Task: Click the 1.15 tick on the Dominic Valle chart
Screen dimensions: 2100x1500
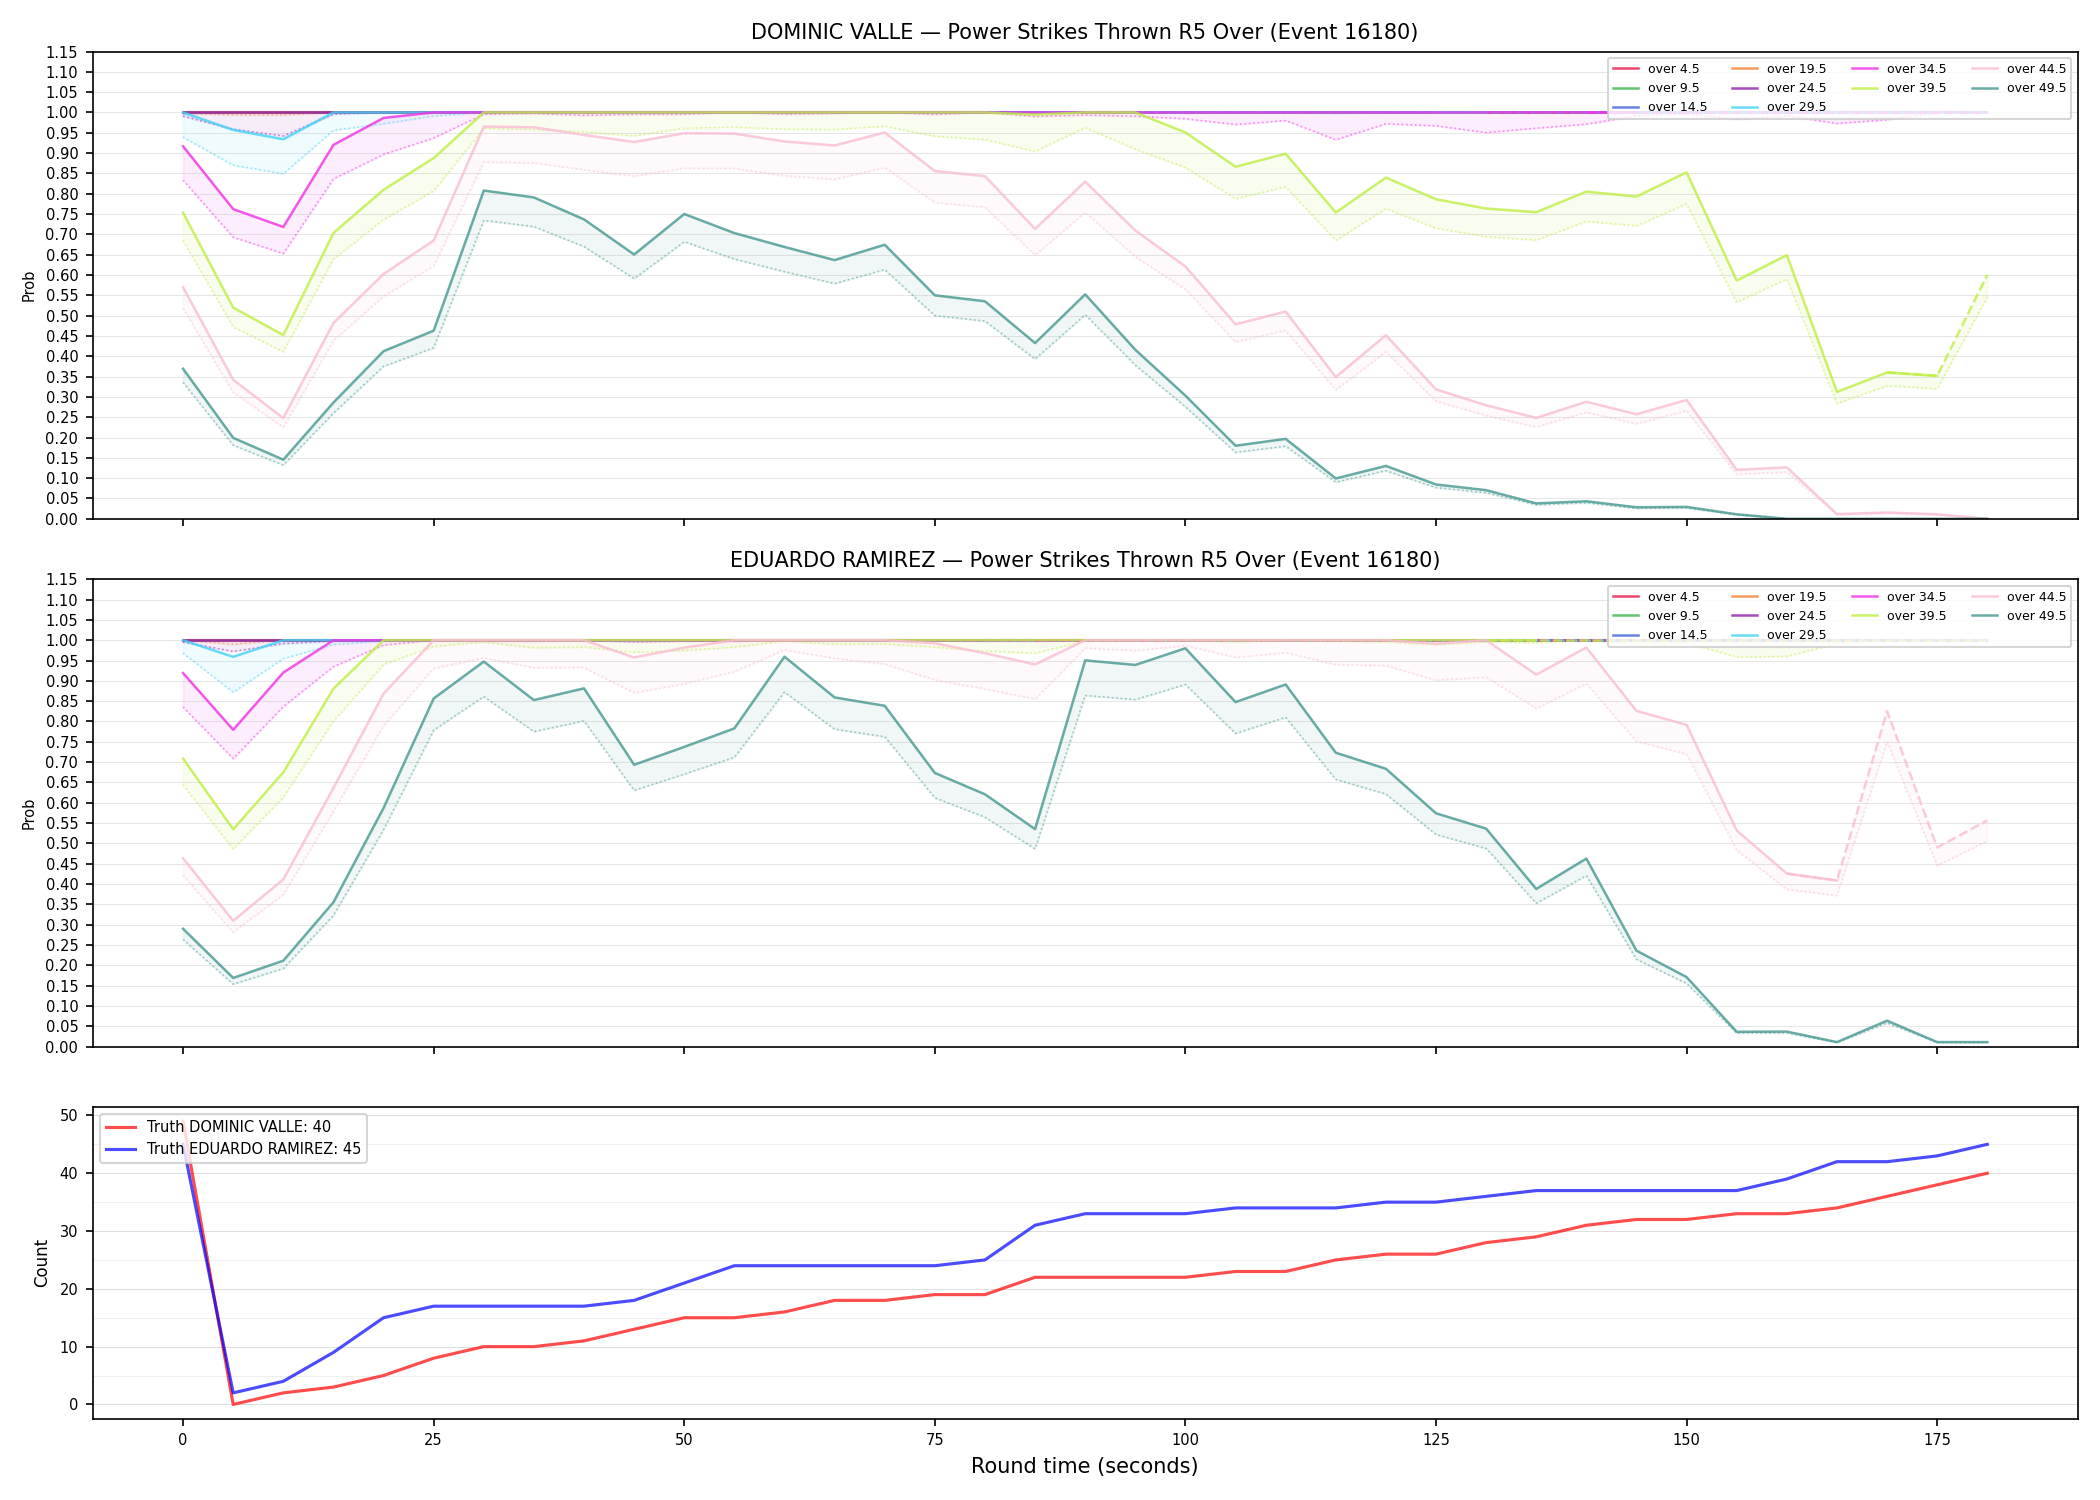Action: coord(61,52)
